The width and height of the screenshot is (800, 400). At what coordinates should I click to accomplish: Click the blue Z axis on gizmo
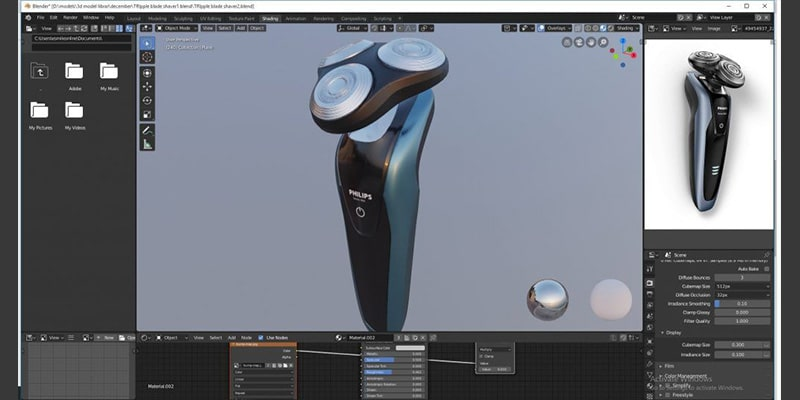[623, 41]
